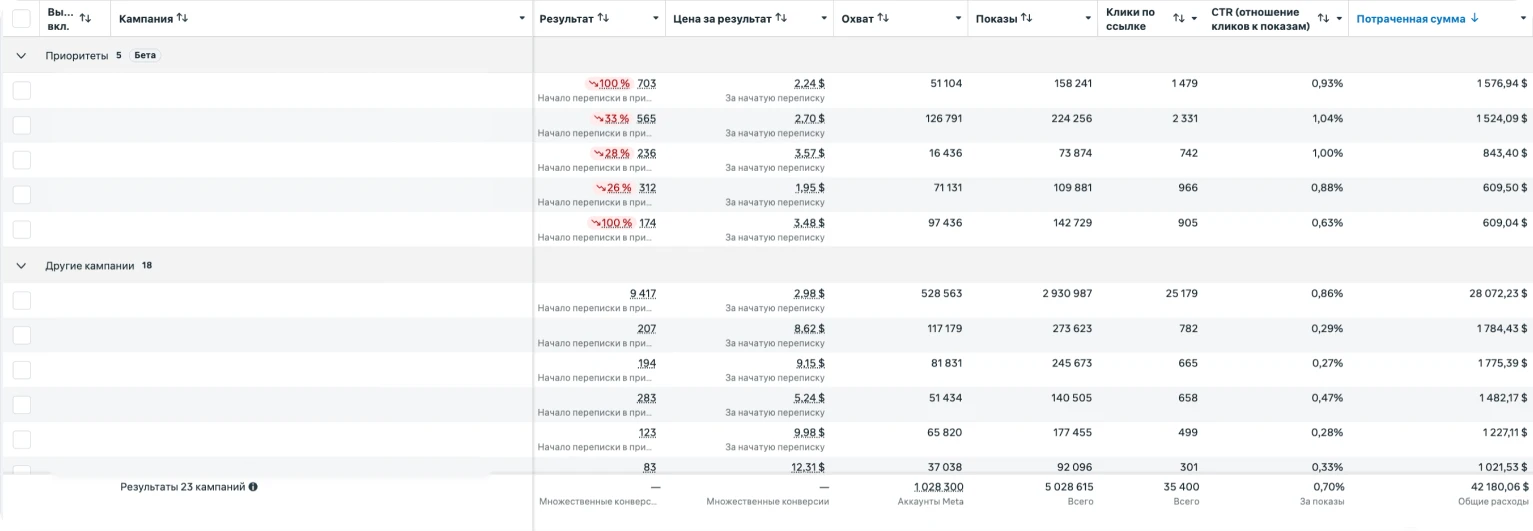Click impressions cell 2 930 987

tap(1067, 294)
